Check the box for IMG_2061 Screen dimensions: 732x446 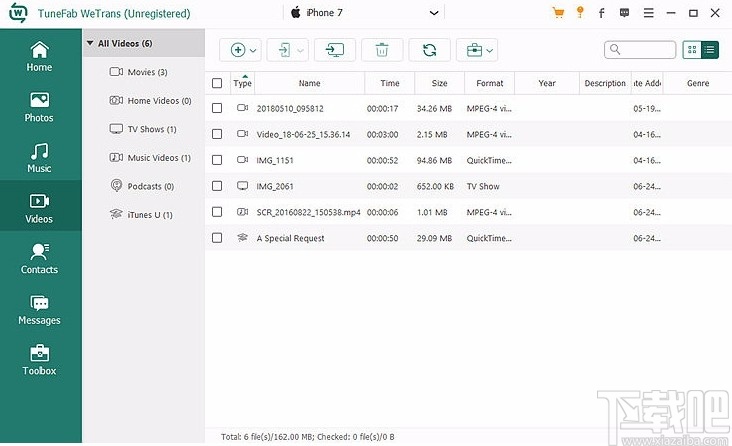pos(217,186)
